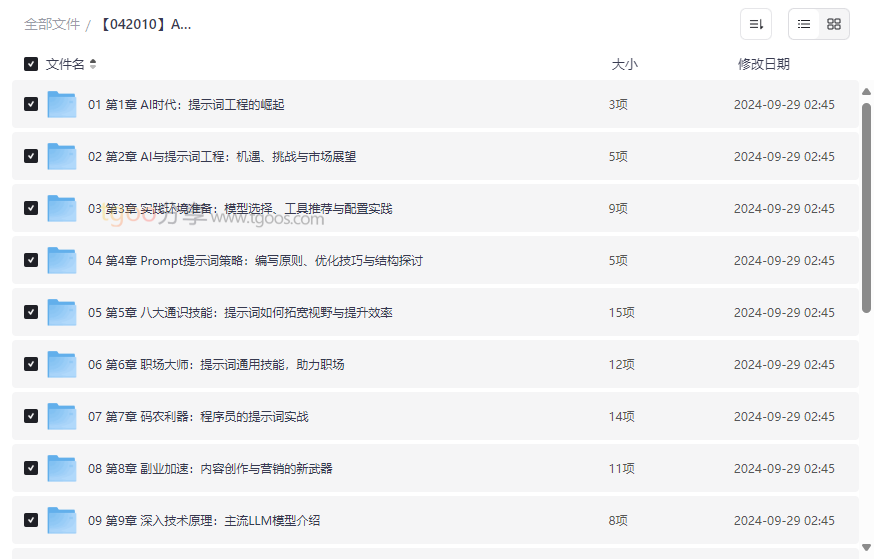The width and height of the screenshot is (874, 559).
Task: Select the 【042010】A... breadcrumb item
Action: tap(144, 24)
